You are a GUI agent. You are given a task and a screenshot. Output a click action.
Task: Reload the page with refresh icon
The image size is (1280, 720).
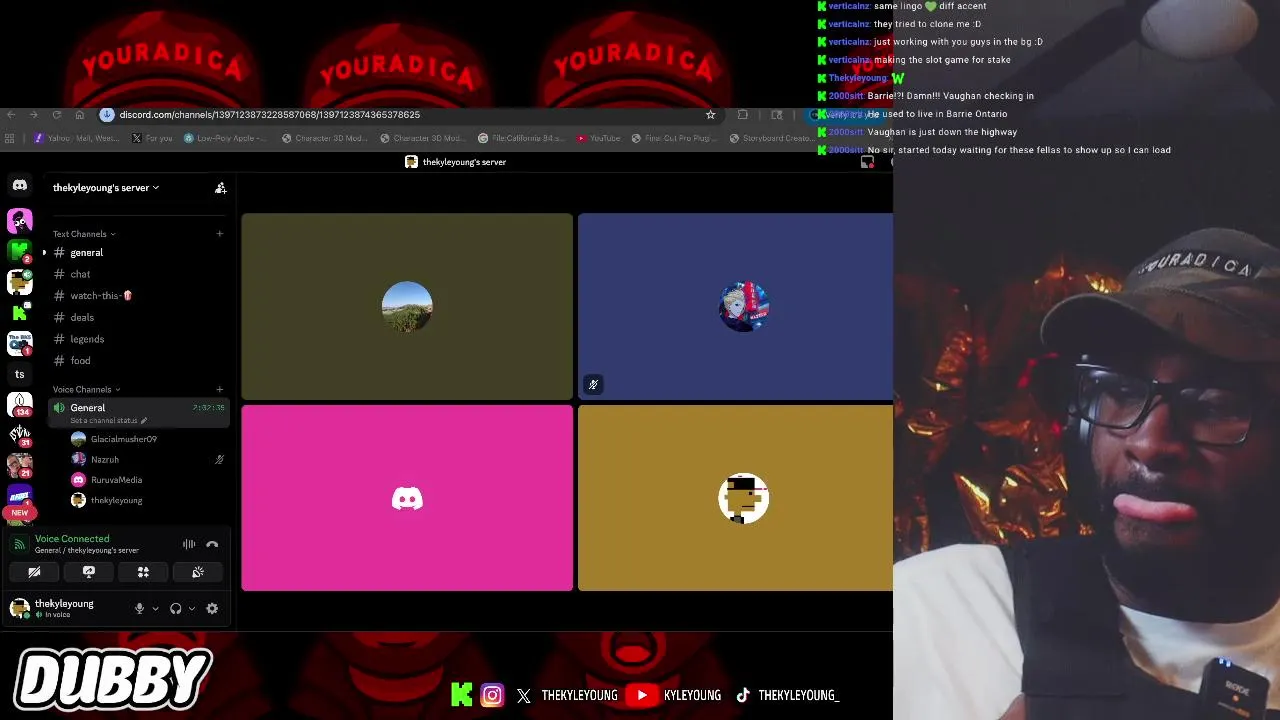[57, 115]
